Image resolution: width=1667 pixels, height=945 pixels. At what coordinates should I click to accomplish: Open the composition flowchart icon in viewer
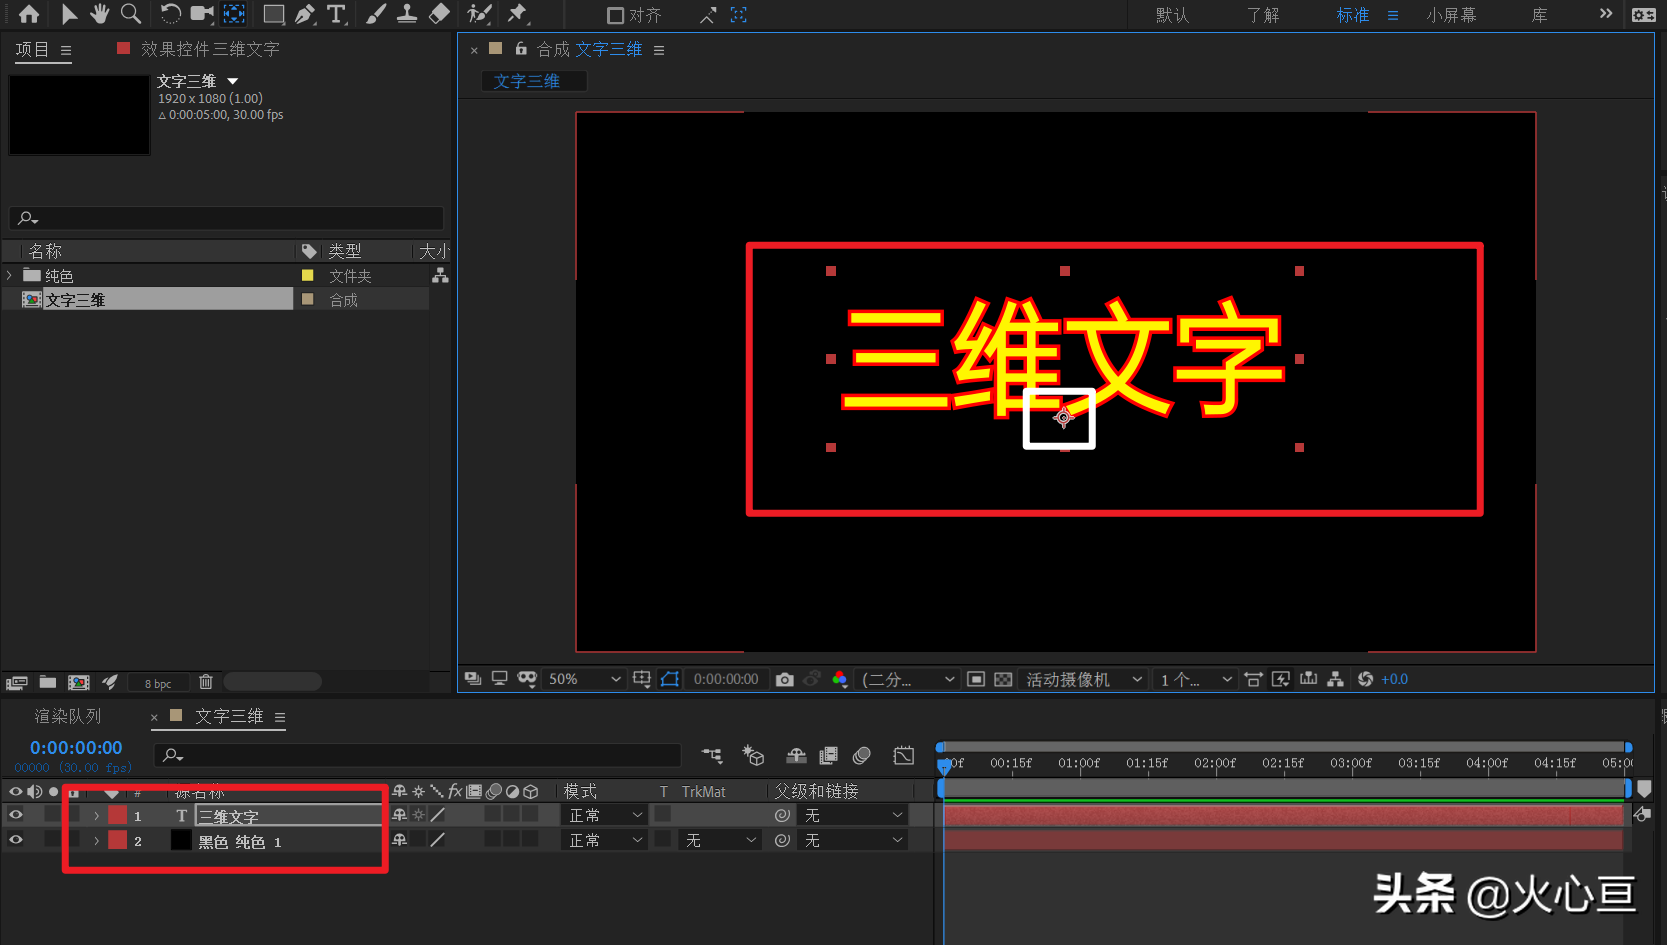pos(1335,679)
